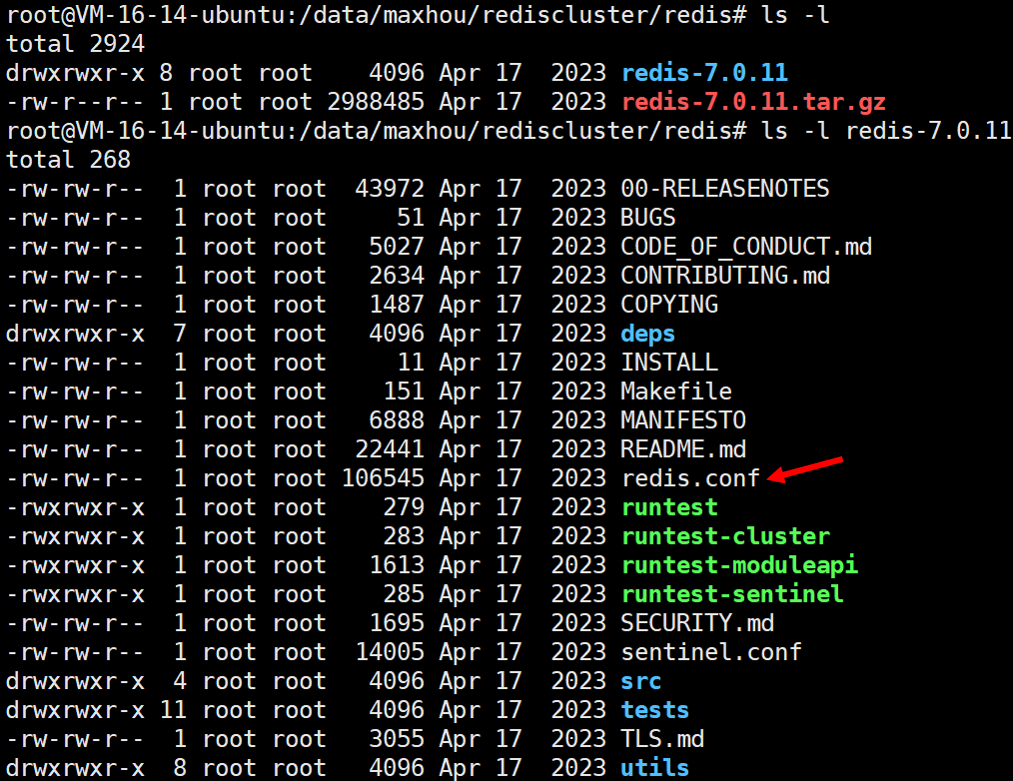Select the 2988485 file size value

pos(375,101)
